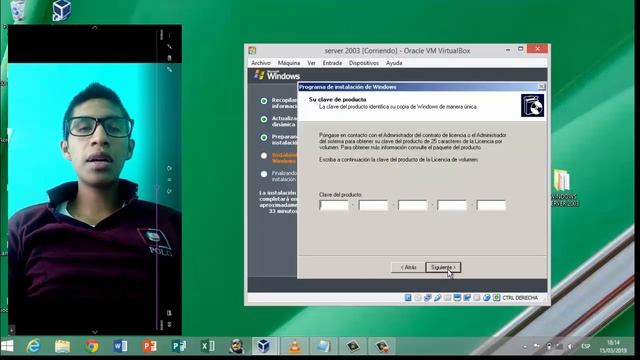The height and width of the screenshot is (360, 640).
Task: Click the ESP language indicator in system tray
Action: [586, 347]
